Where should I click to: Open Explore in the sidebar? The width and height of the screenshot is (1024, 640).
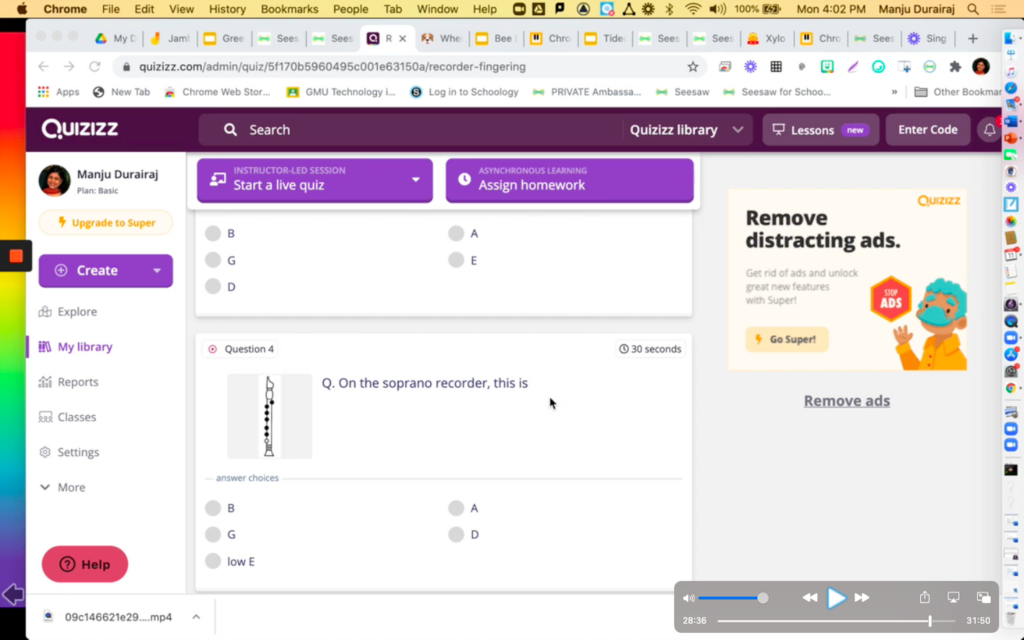76,312
